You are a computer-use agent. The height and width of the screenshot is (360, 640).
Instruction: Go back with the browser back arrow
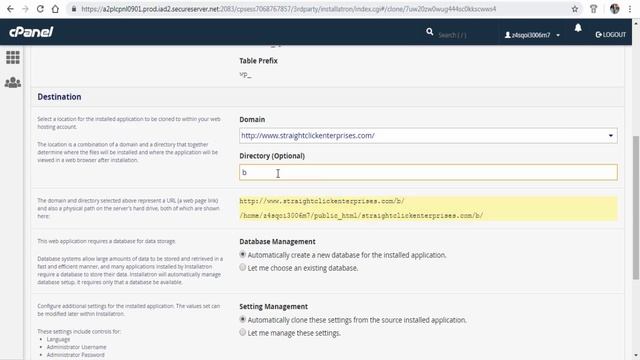coord(10,9)
